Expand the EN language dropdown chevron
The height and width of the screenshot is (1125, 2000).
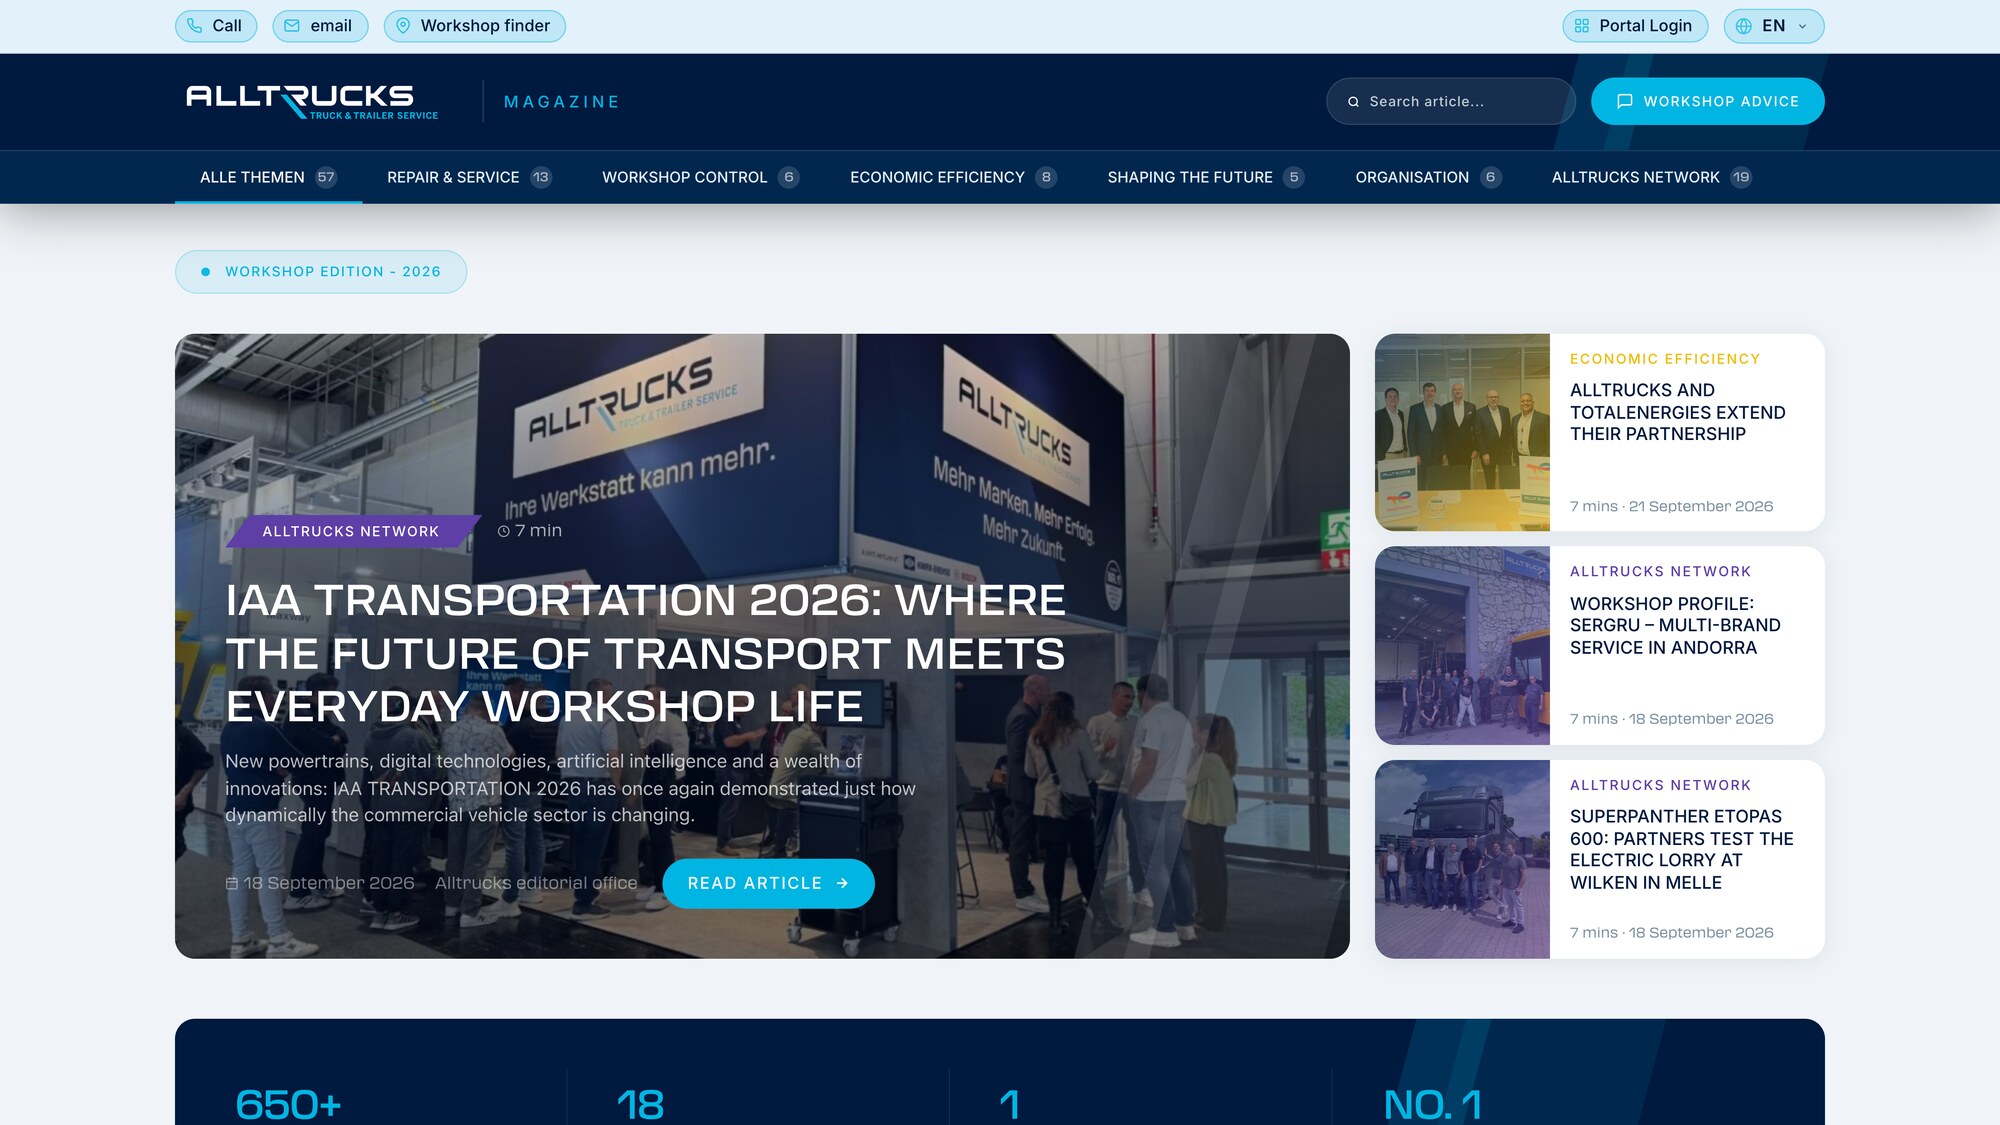1803,27
